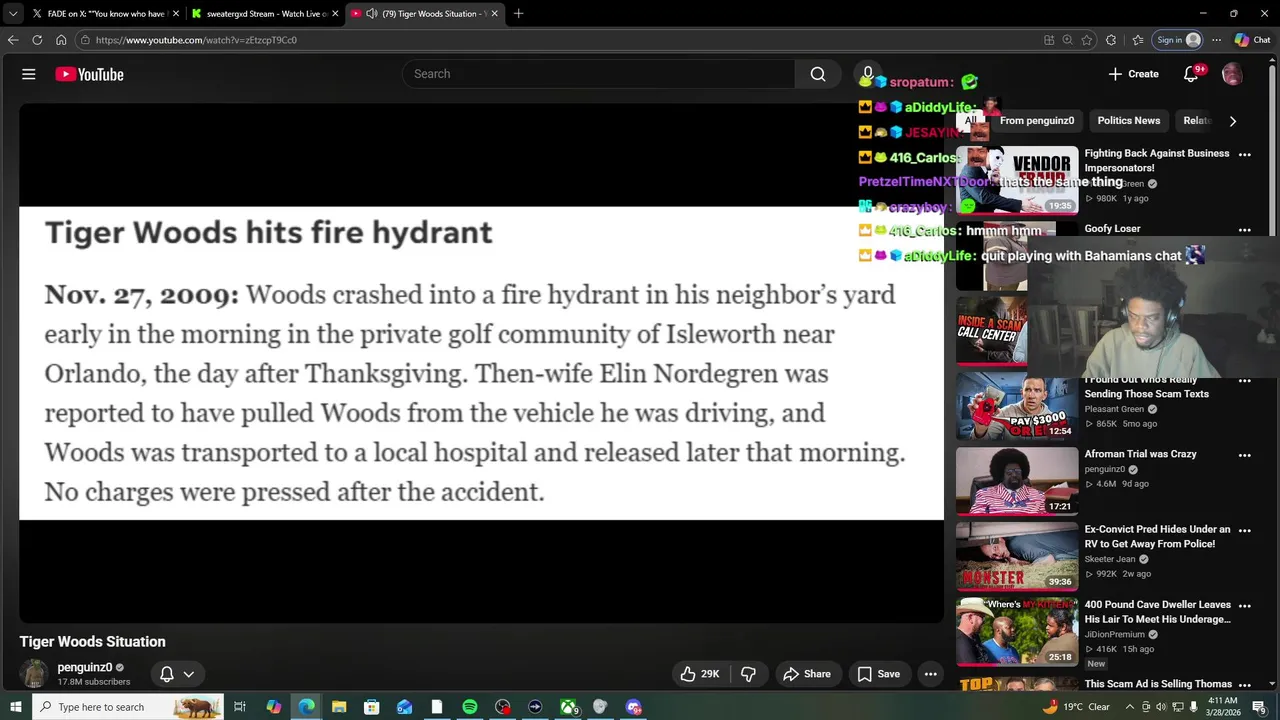Open the Windows notification center
Image resolution: width=1280 pixels, height=720 pixels.
coord(1259,707)
